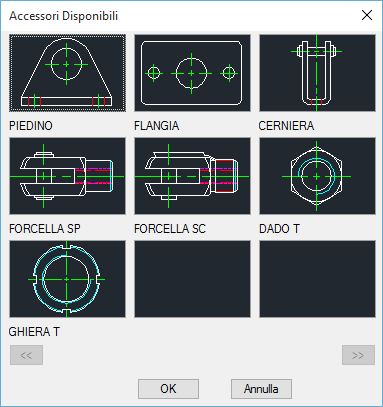Select the PIEDINO accessory drawing
Viewport: 383px width, 407px height.
point(67,73)
